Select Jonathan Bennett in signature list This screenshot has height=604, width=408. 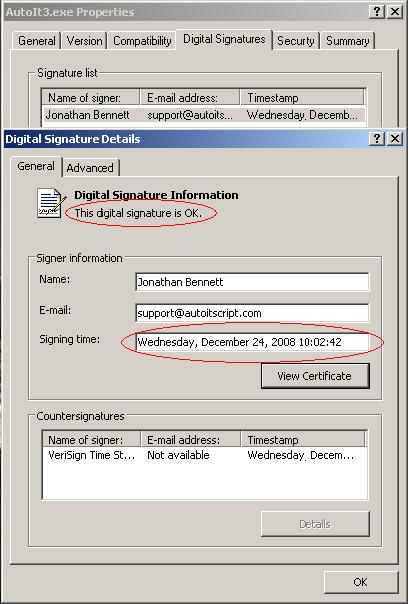point(203,115)
